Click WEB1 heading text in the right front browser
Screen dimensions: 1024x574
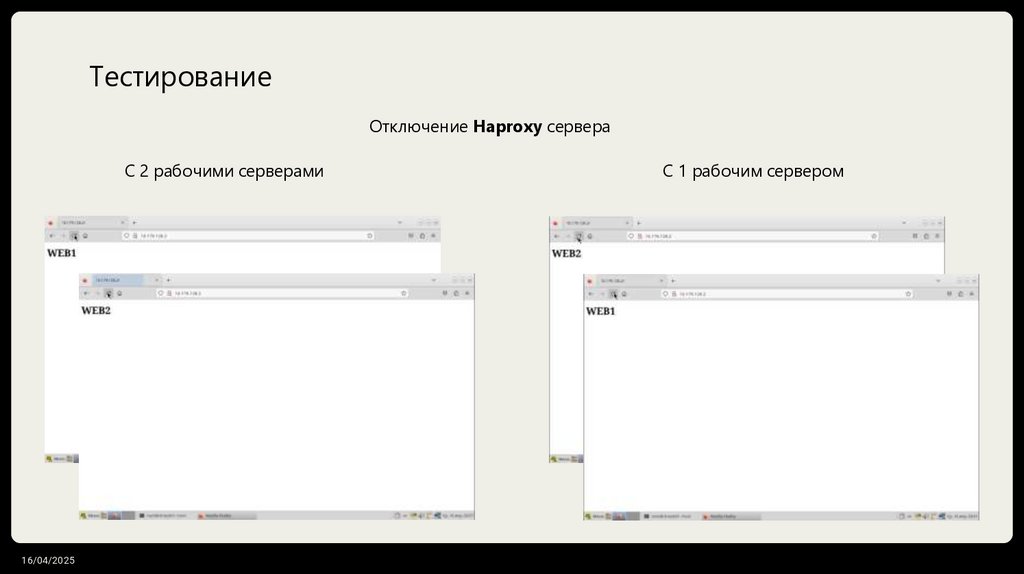click(600, 311)
